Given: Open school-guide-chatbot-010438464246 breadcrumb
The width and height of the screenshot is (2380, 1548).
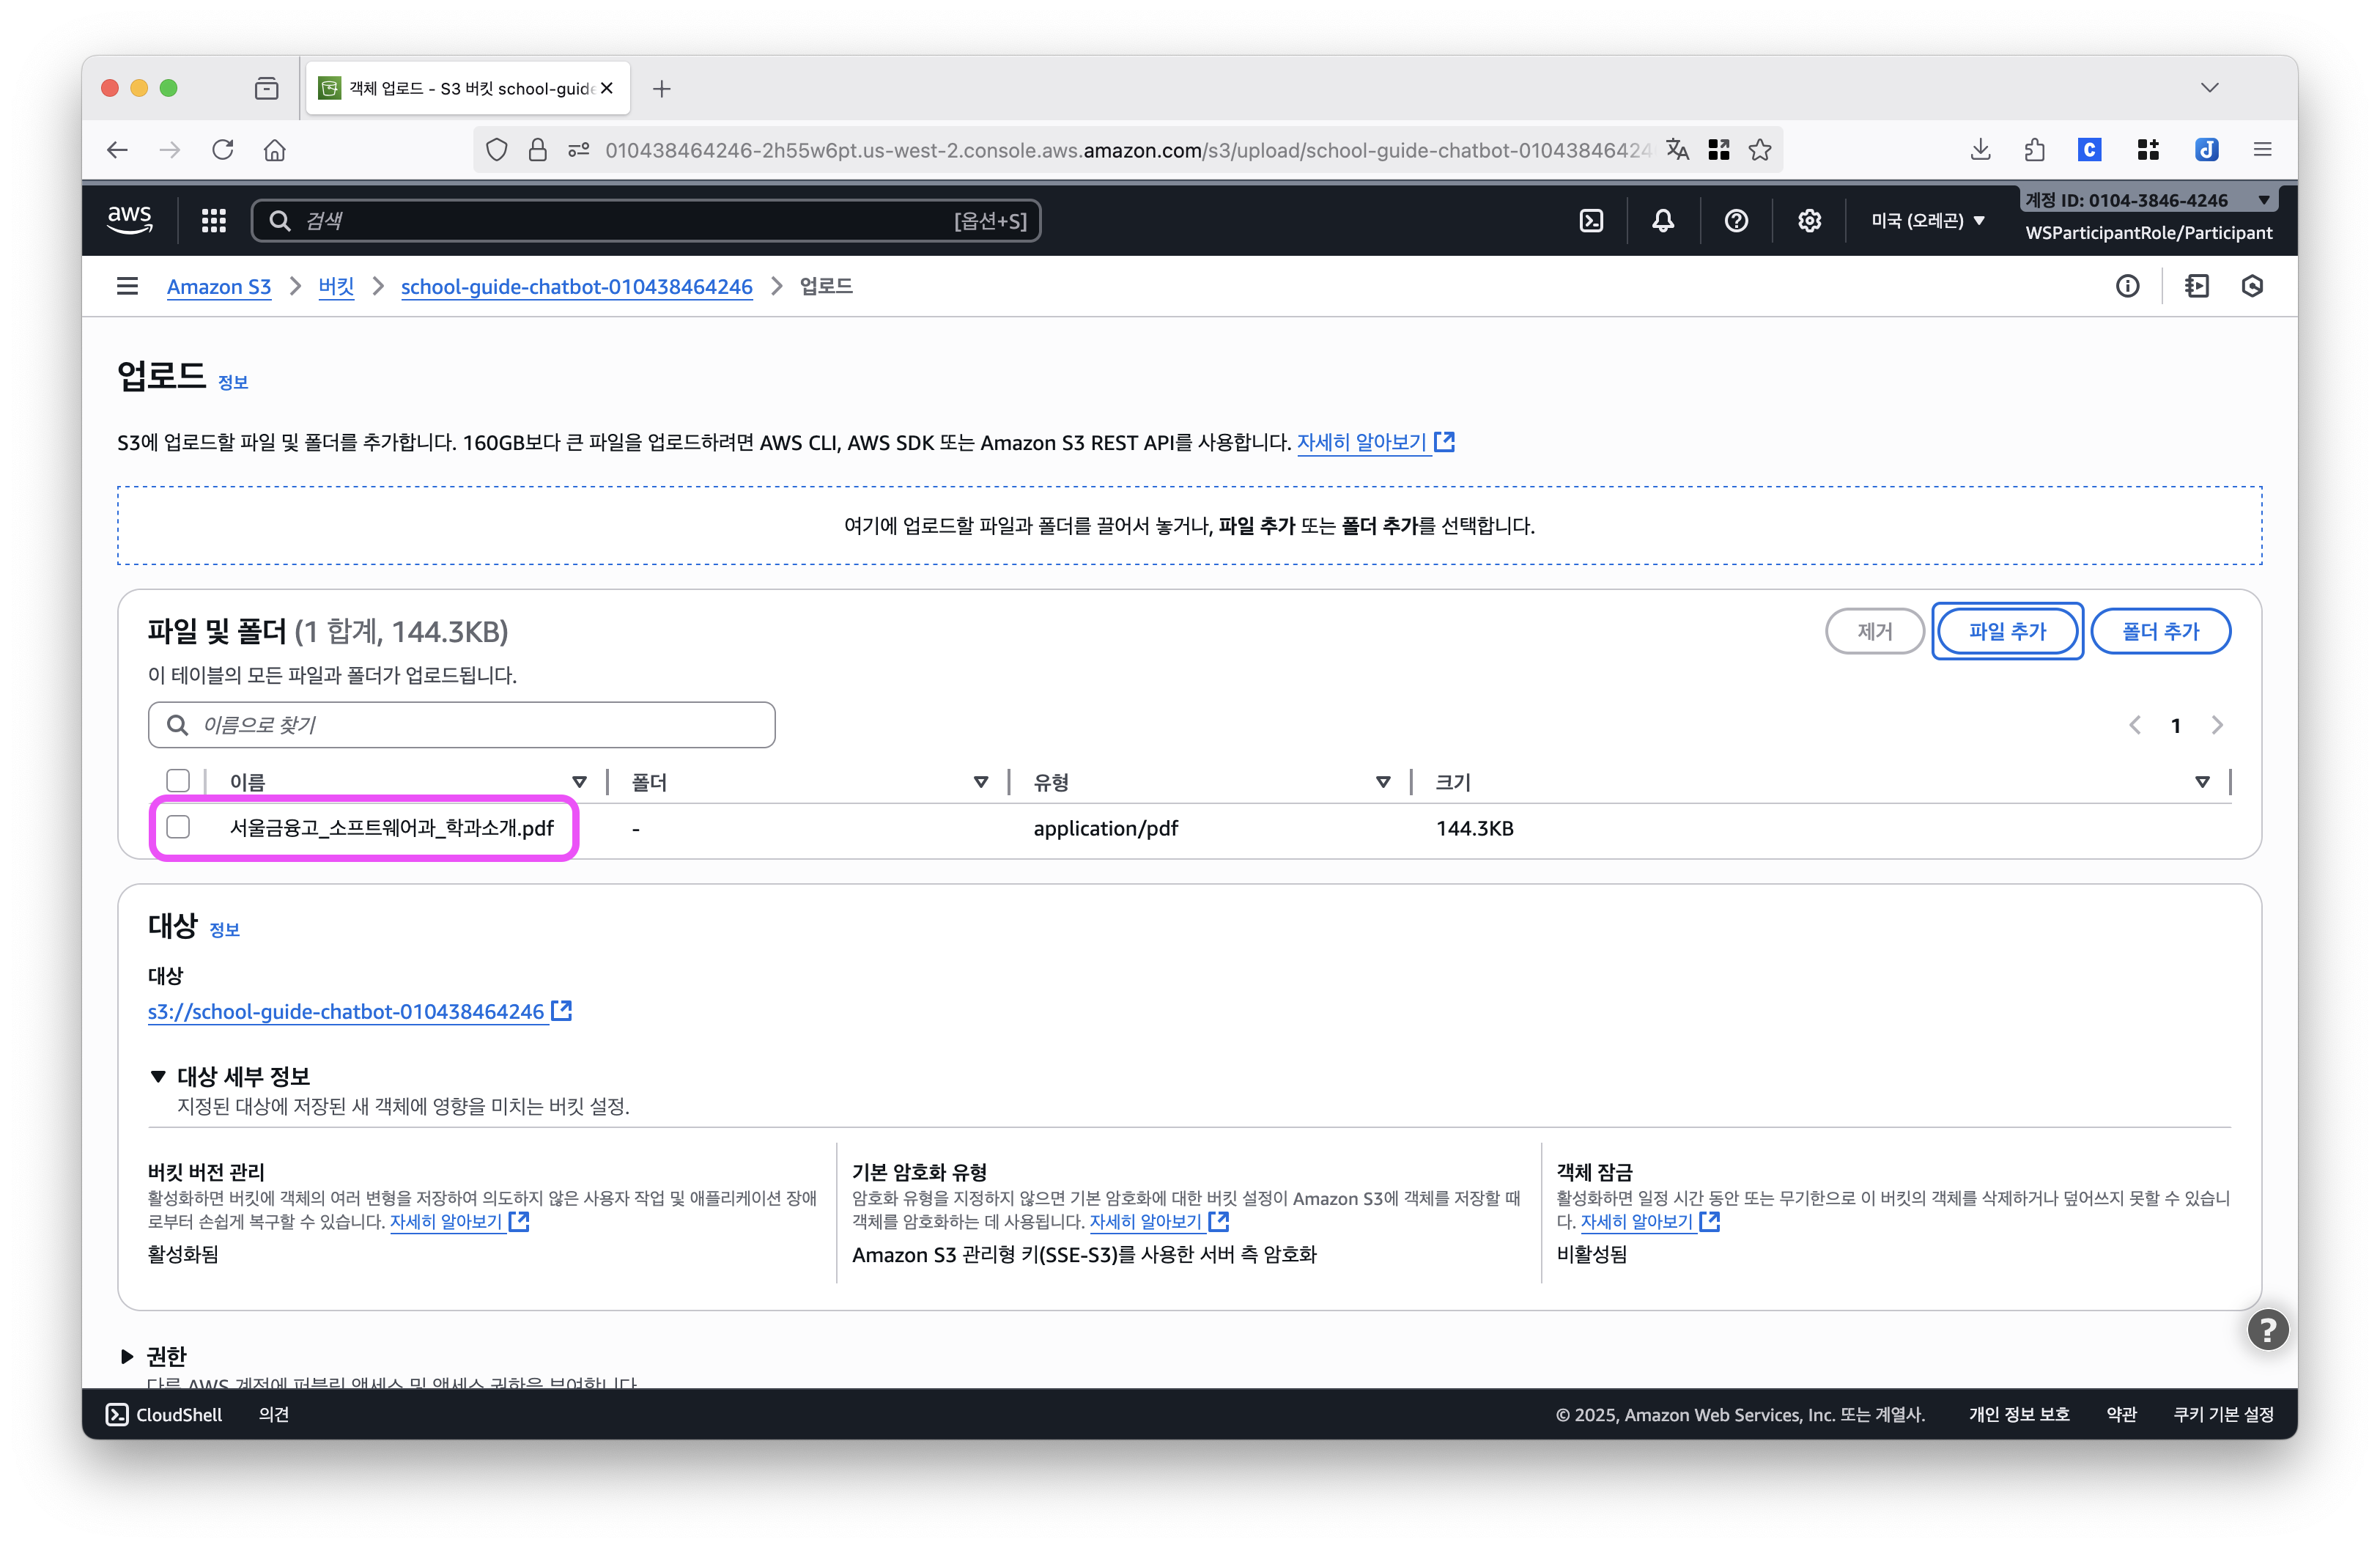Looking at the screenshot, I should click(577, 287).
